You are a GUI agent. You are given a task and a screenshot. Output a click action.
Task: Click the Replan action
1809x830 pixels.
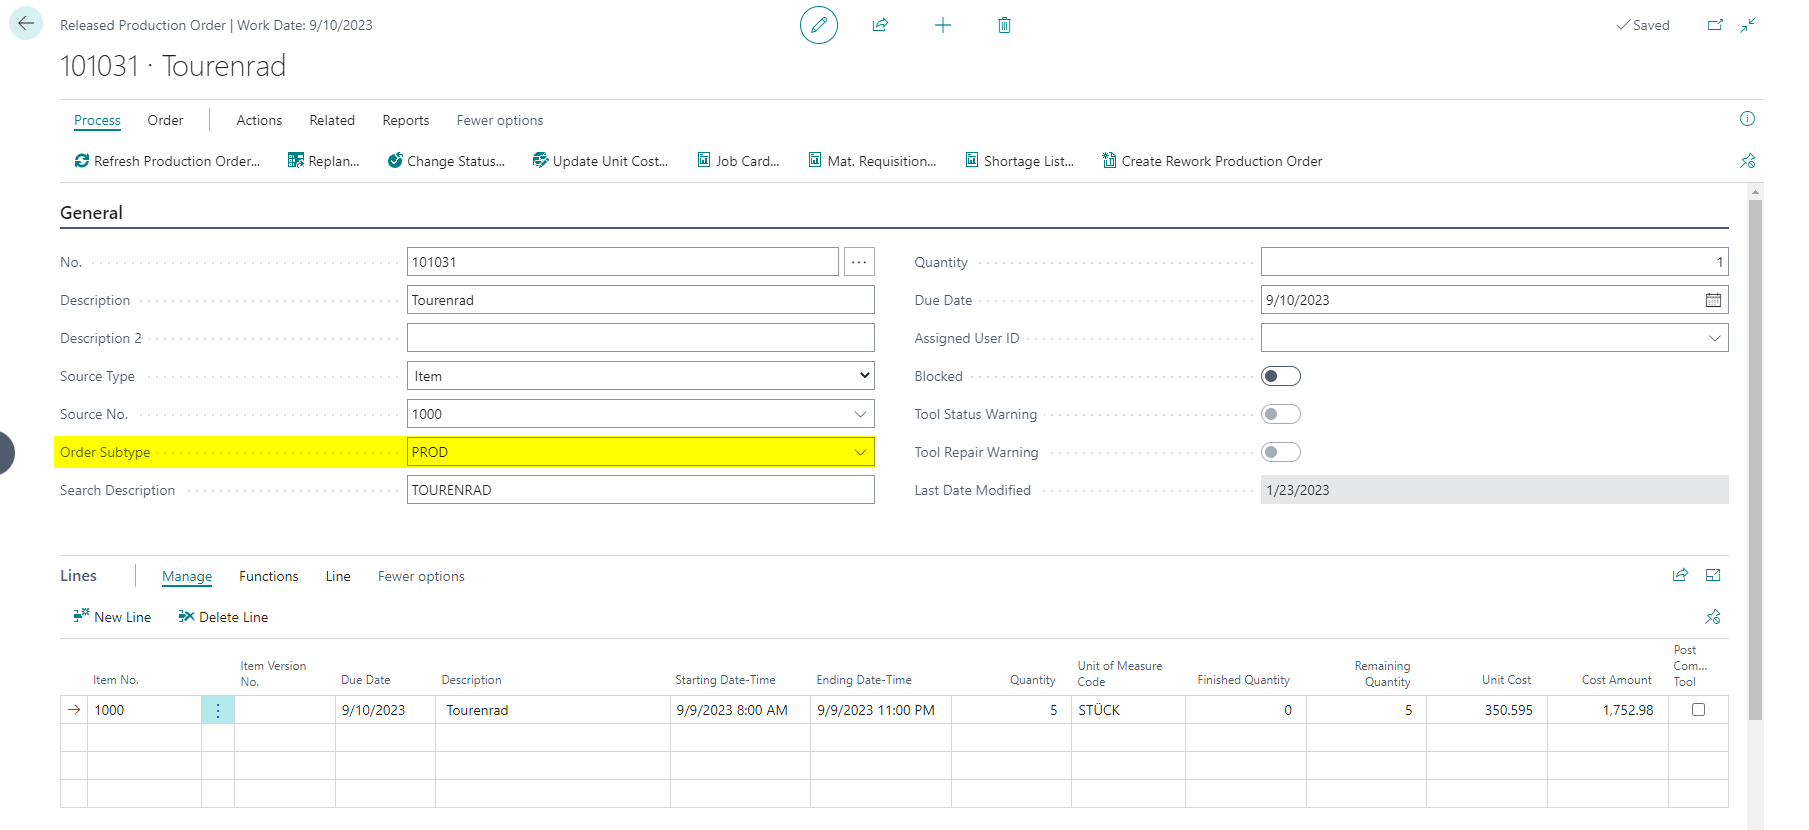pyautogui.click(x=323, y=161)
